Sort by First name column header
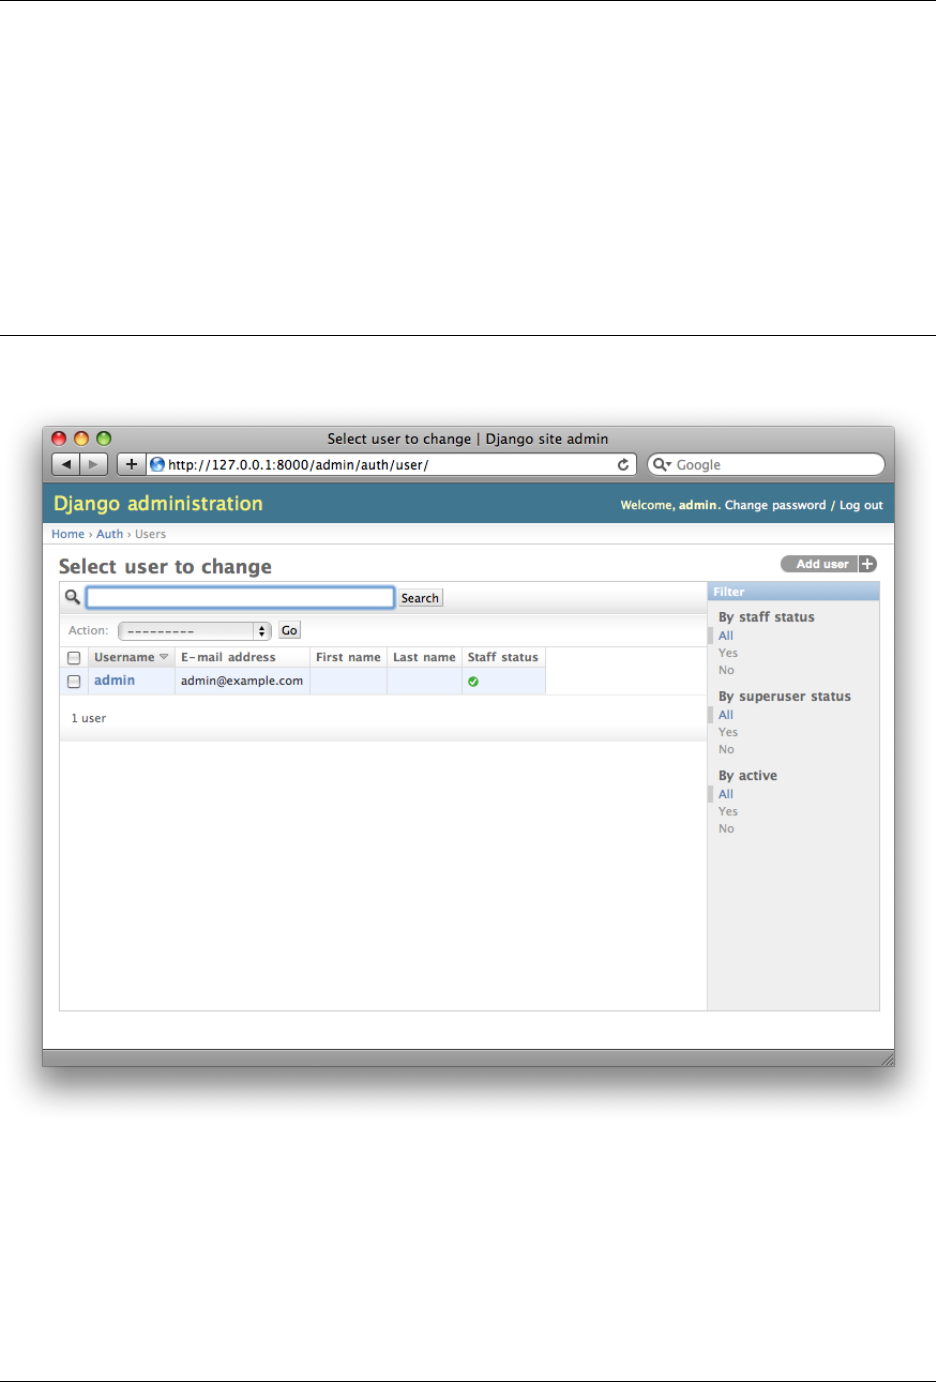Screen dimensions: 937x1382 coord(348,657)
